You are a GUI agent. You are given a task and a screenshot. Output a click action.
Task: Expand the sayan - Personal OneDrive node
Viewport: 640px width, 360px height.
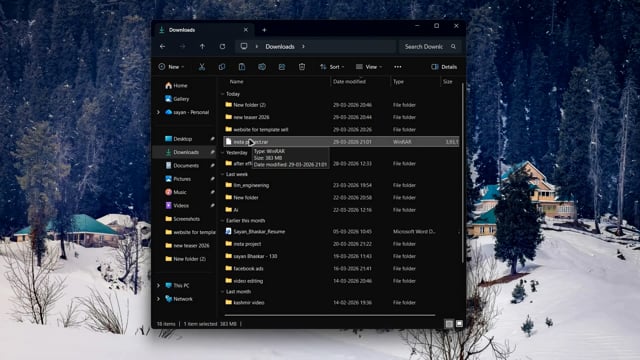pyautogui.click(x=158, y=112)
